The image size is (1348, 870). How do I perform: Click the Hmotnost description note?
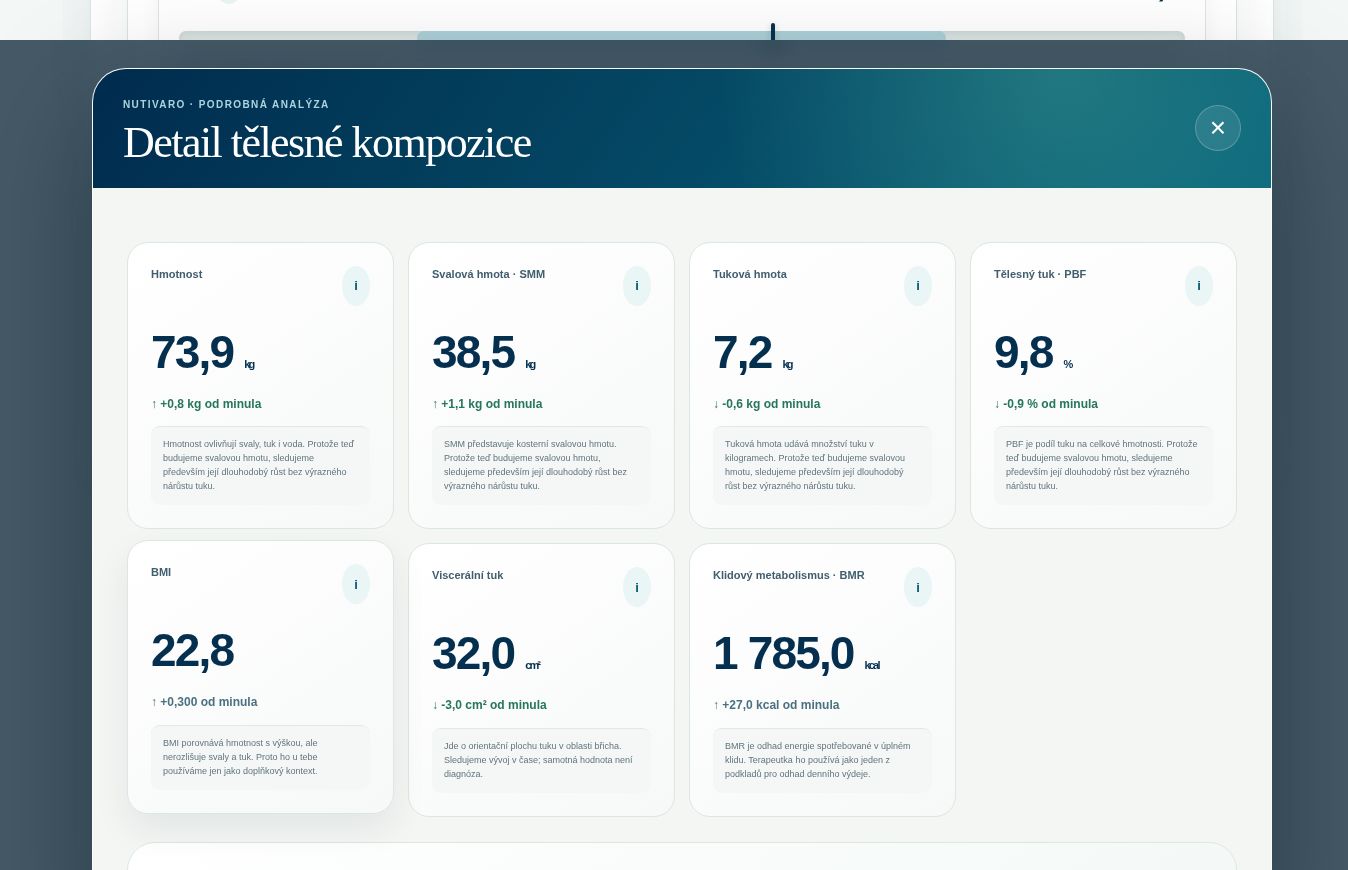[x=260, y=465]
